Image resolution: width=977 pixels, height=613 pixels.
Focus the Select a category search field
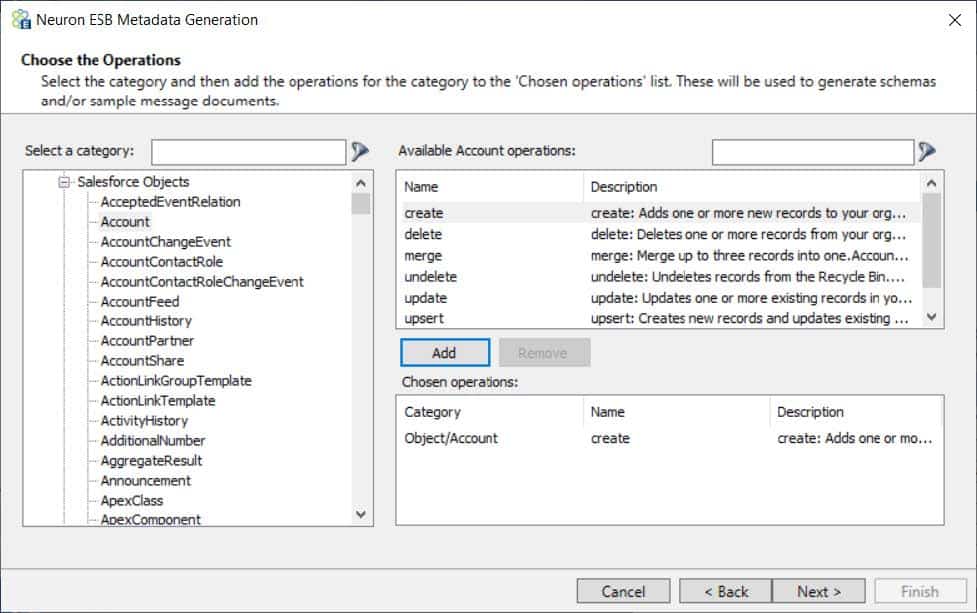[249, 152]
